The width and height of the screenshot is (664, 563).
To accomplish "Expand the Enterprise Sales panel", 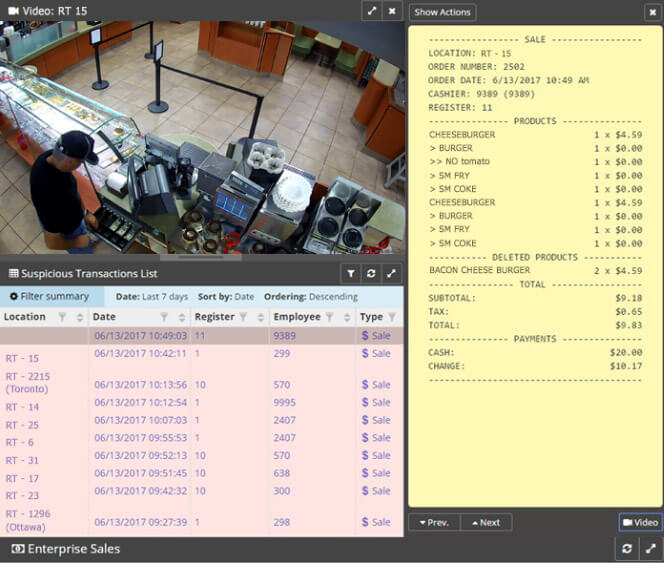I will [x=650, y=549].
